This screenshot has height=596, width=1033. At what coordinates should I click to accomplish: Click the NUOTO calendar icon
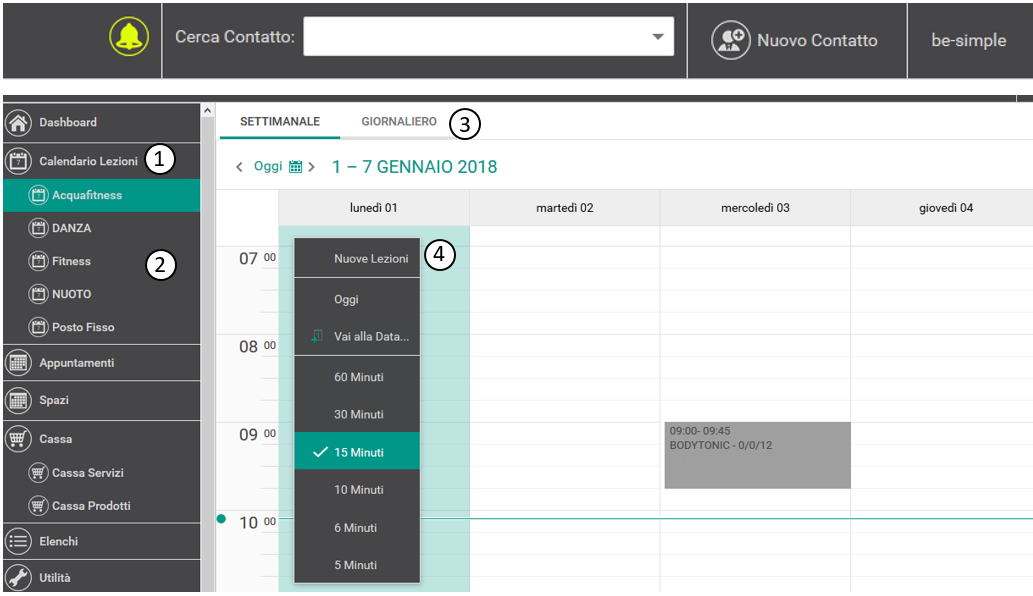(39, 294)
